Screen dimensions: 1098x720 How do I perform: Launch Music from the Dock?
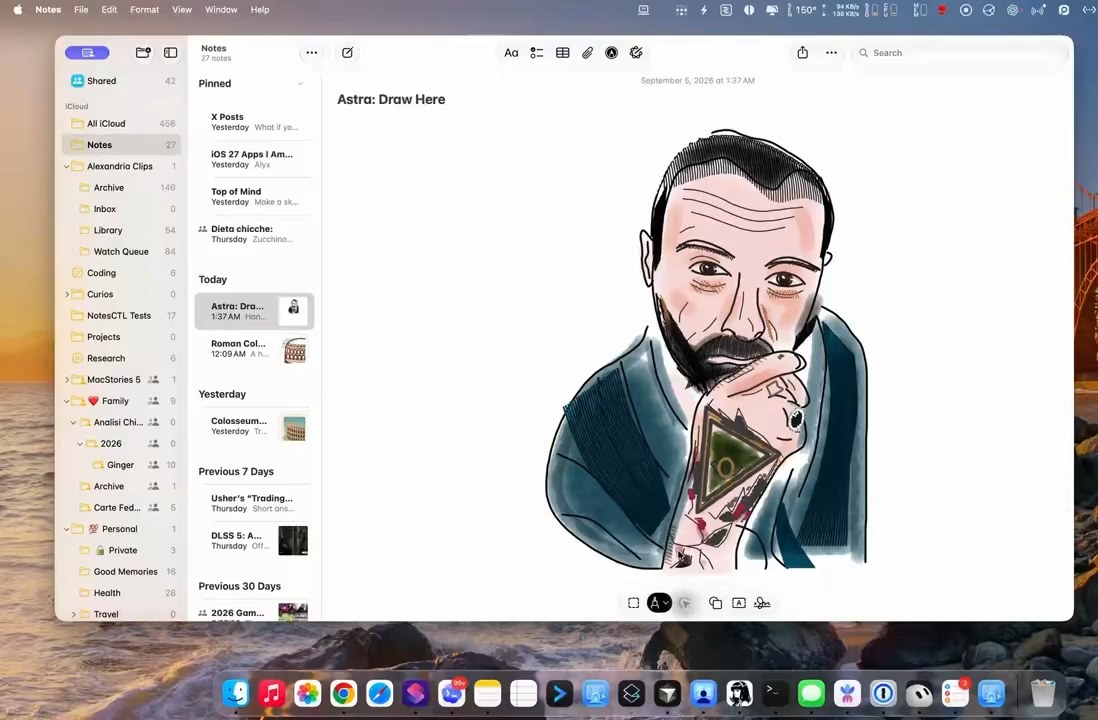tap(272, 694)
